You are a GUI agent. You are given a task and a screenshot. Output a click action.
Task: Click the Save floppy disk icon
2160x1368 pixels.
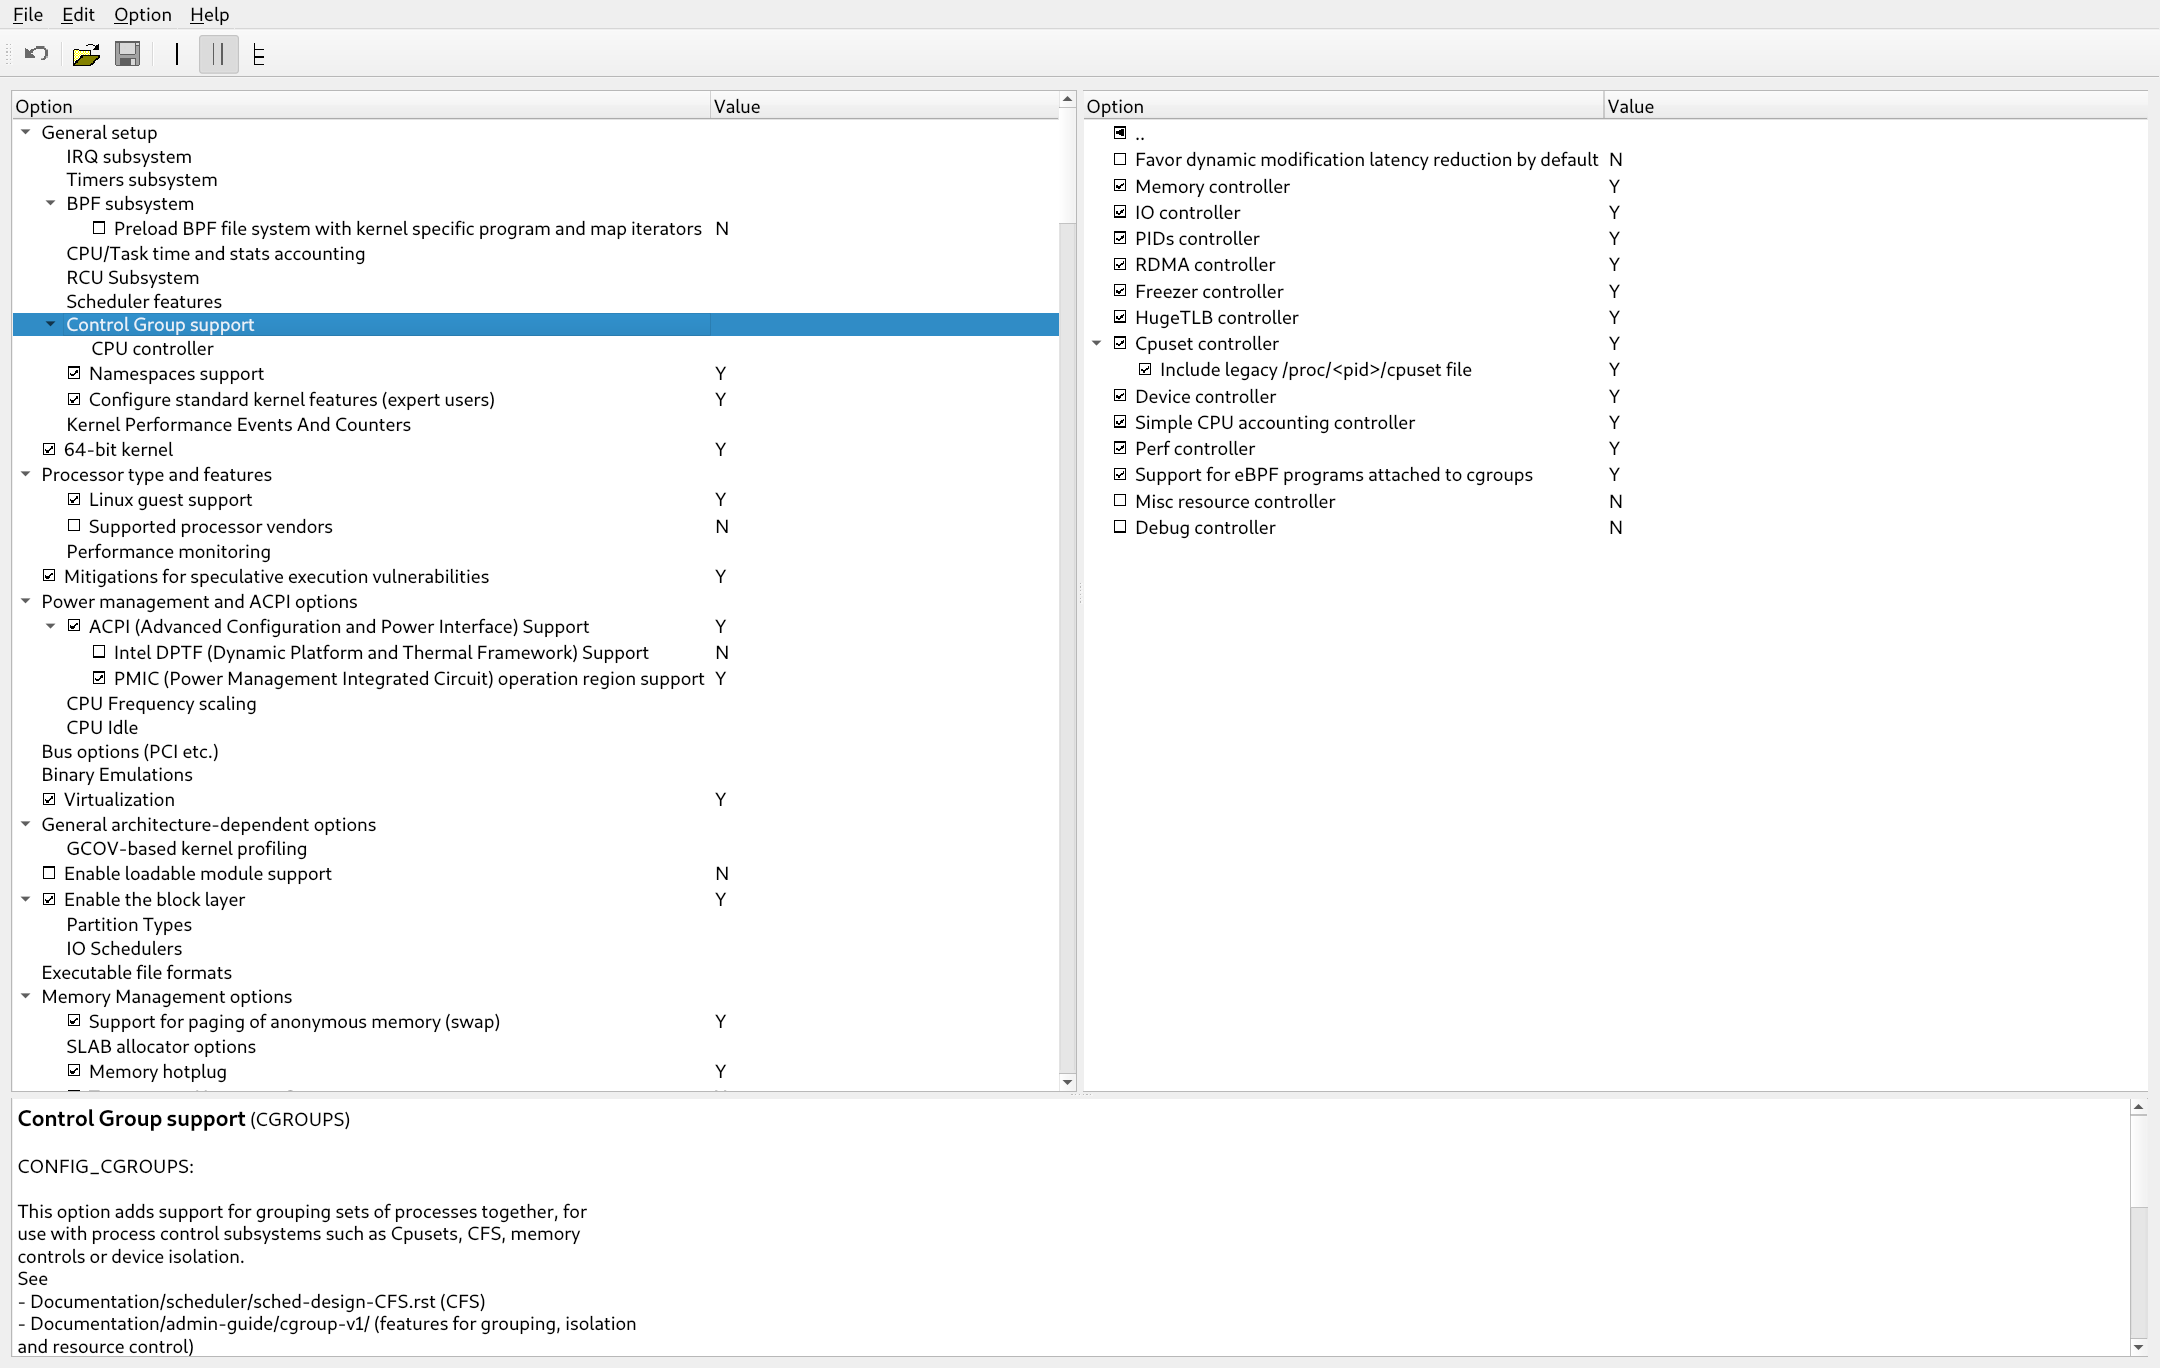[x=128, y=54]
